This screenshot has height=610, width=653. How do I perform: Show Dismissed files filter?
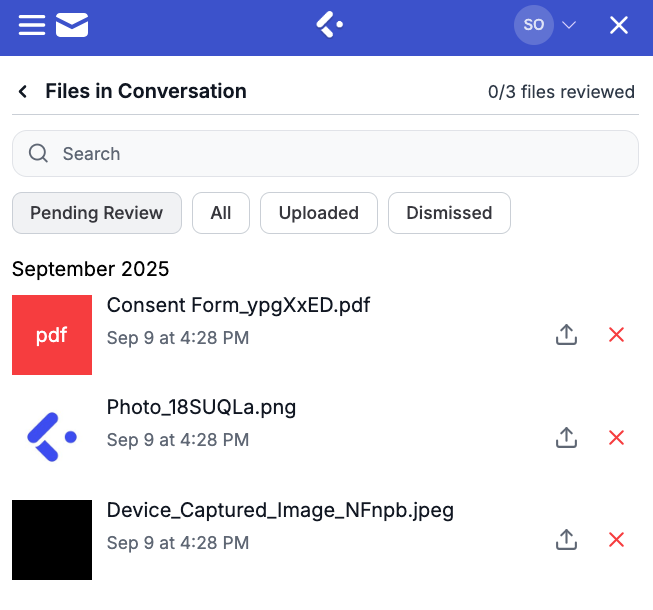click(x=449, y=213)
